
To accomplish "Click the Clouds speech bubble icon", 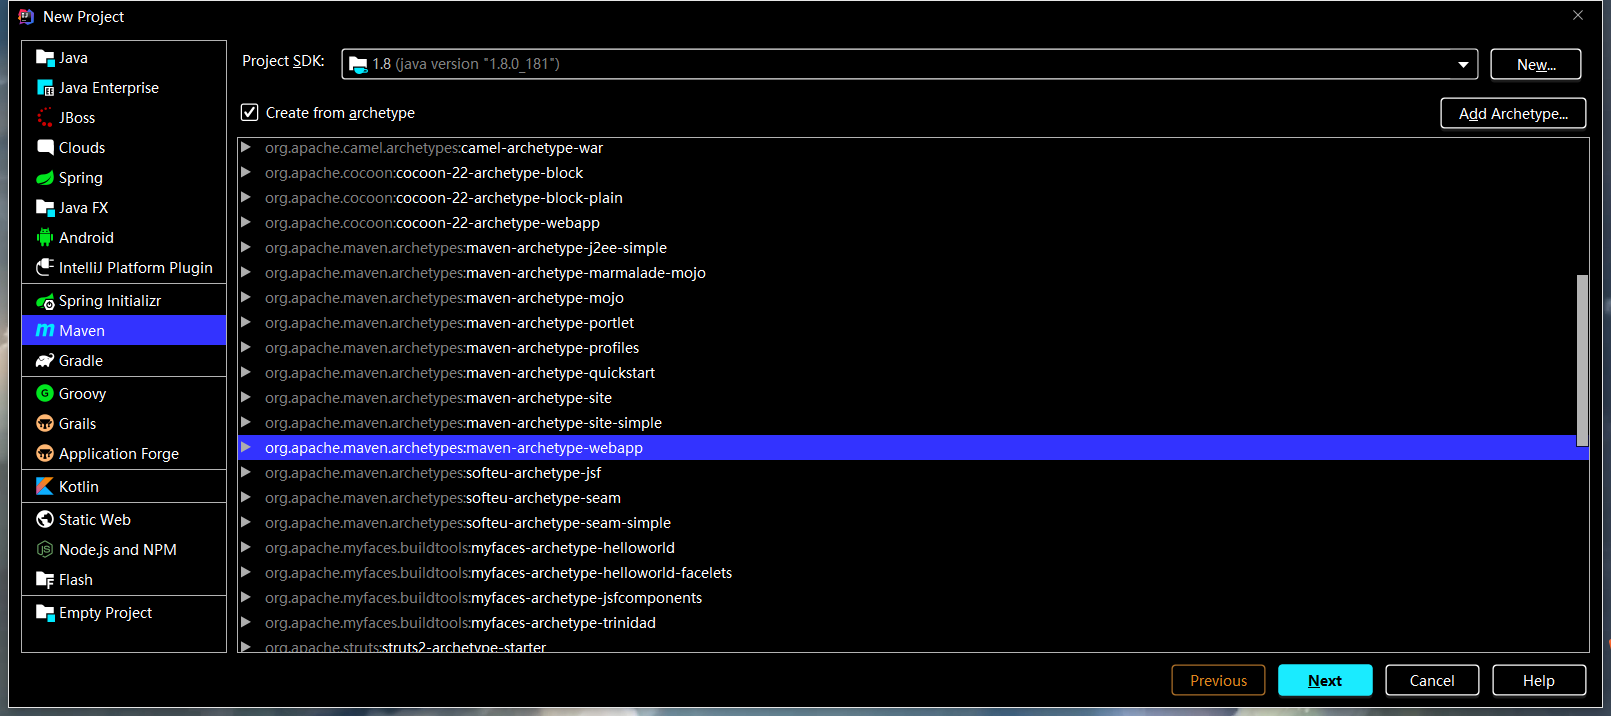I will point(45,148).
